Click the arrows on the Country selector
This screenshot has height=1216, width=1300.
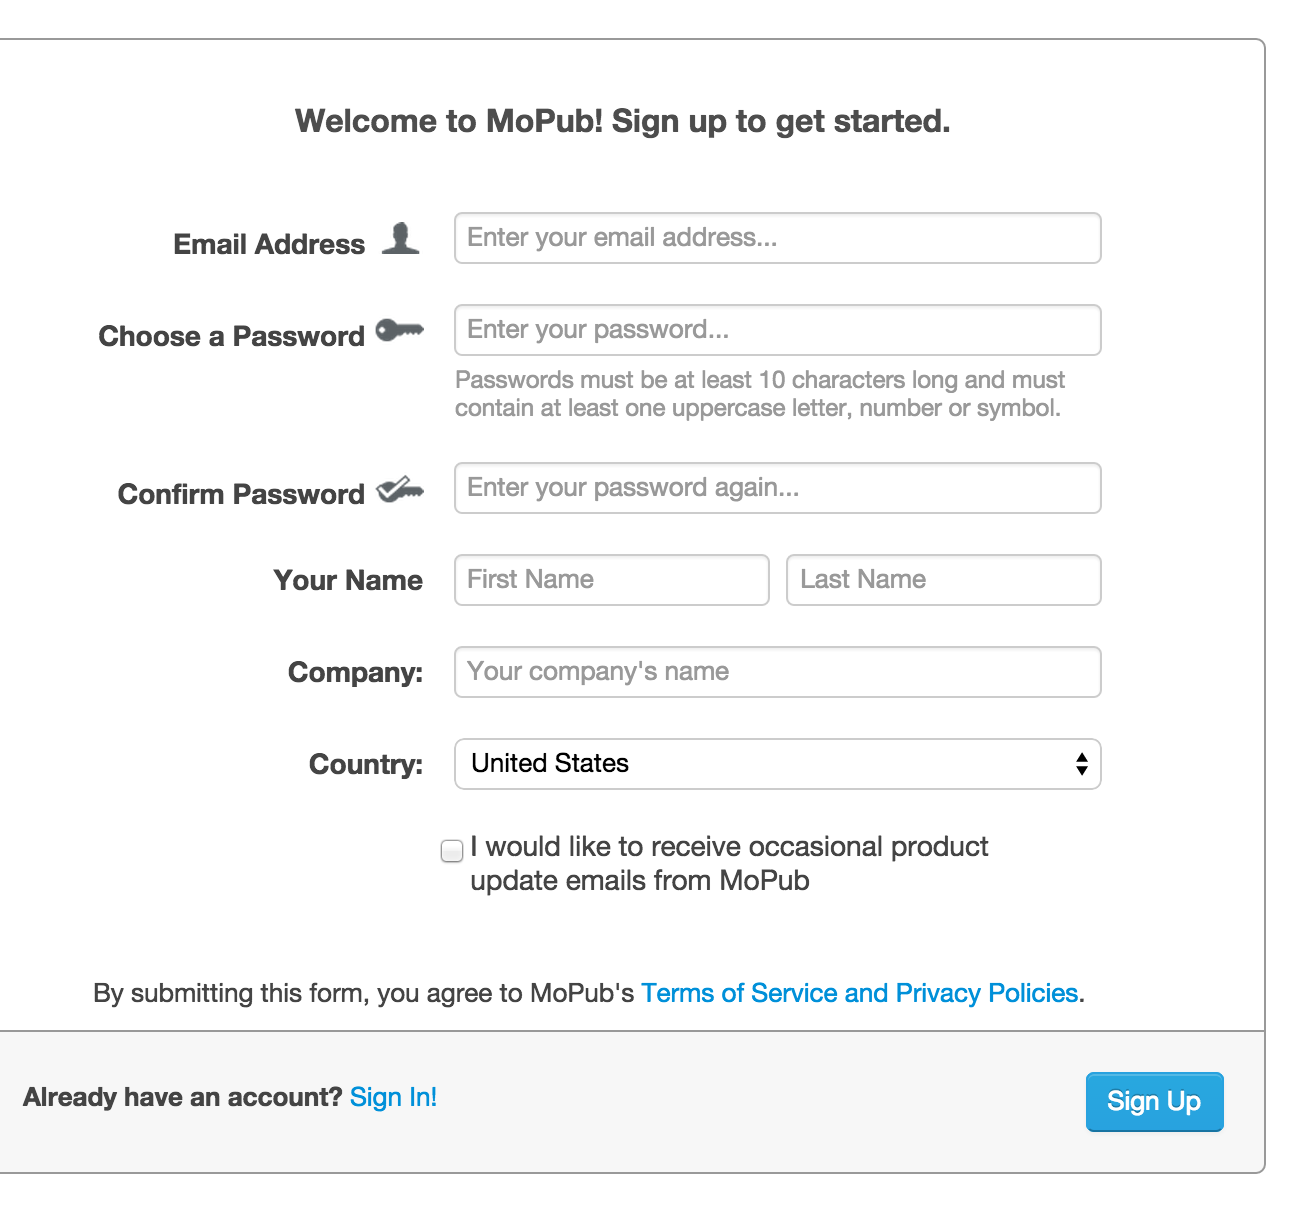(x=1081, y=764)
